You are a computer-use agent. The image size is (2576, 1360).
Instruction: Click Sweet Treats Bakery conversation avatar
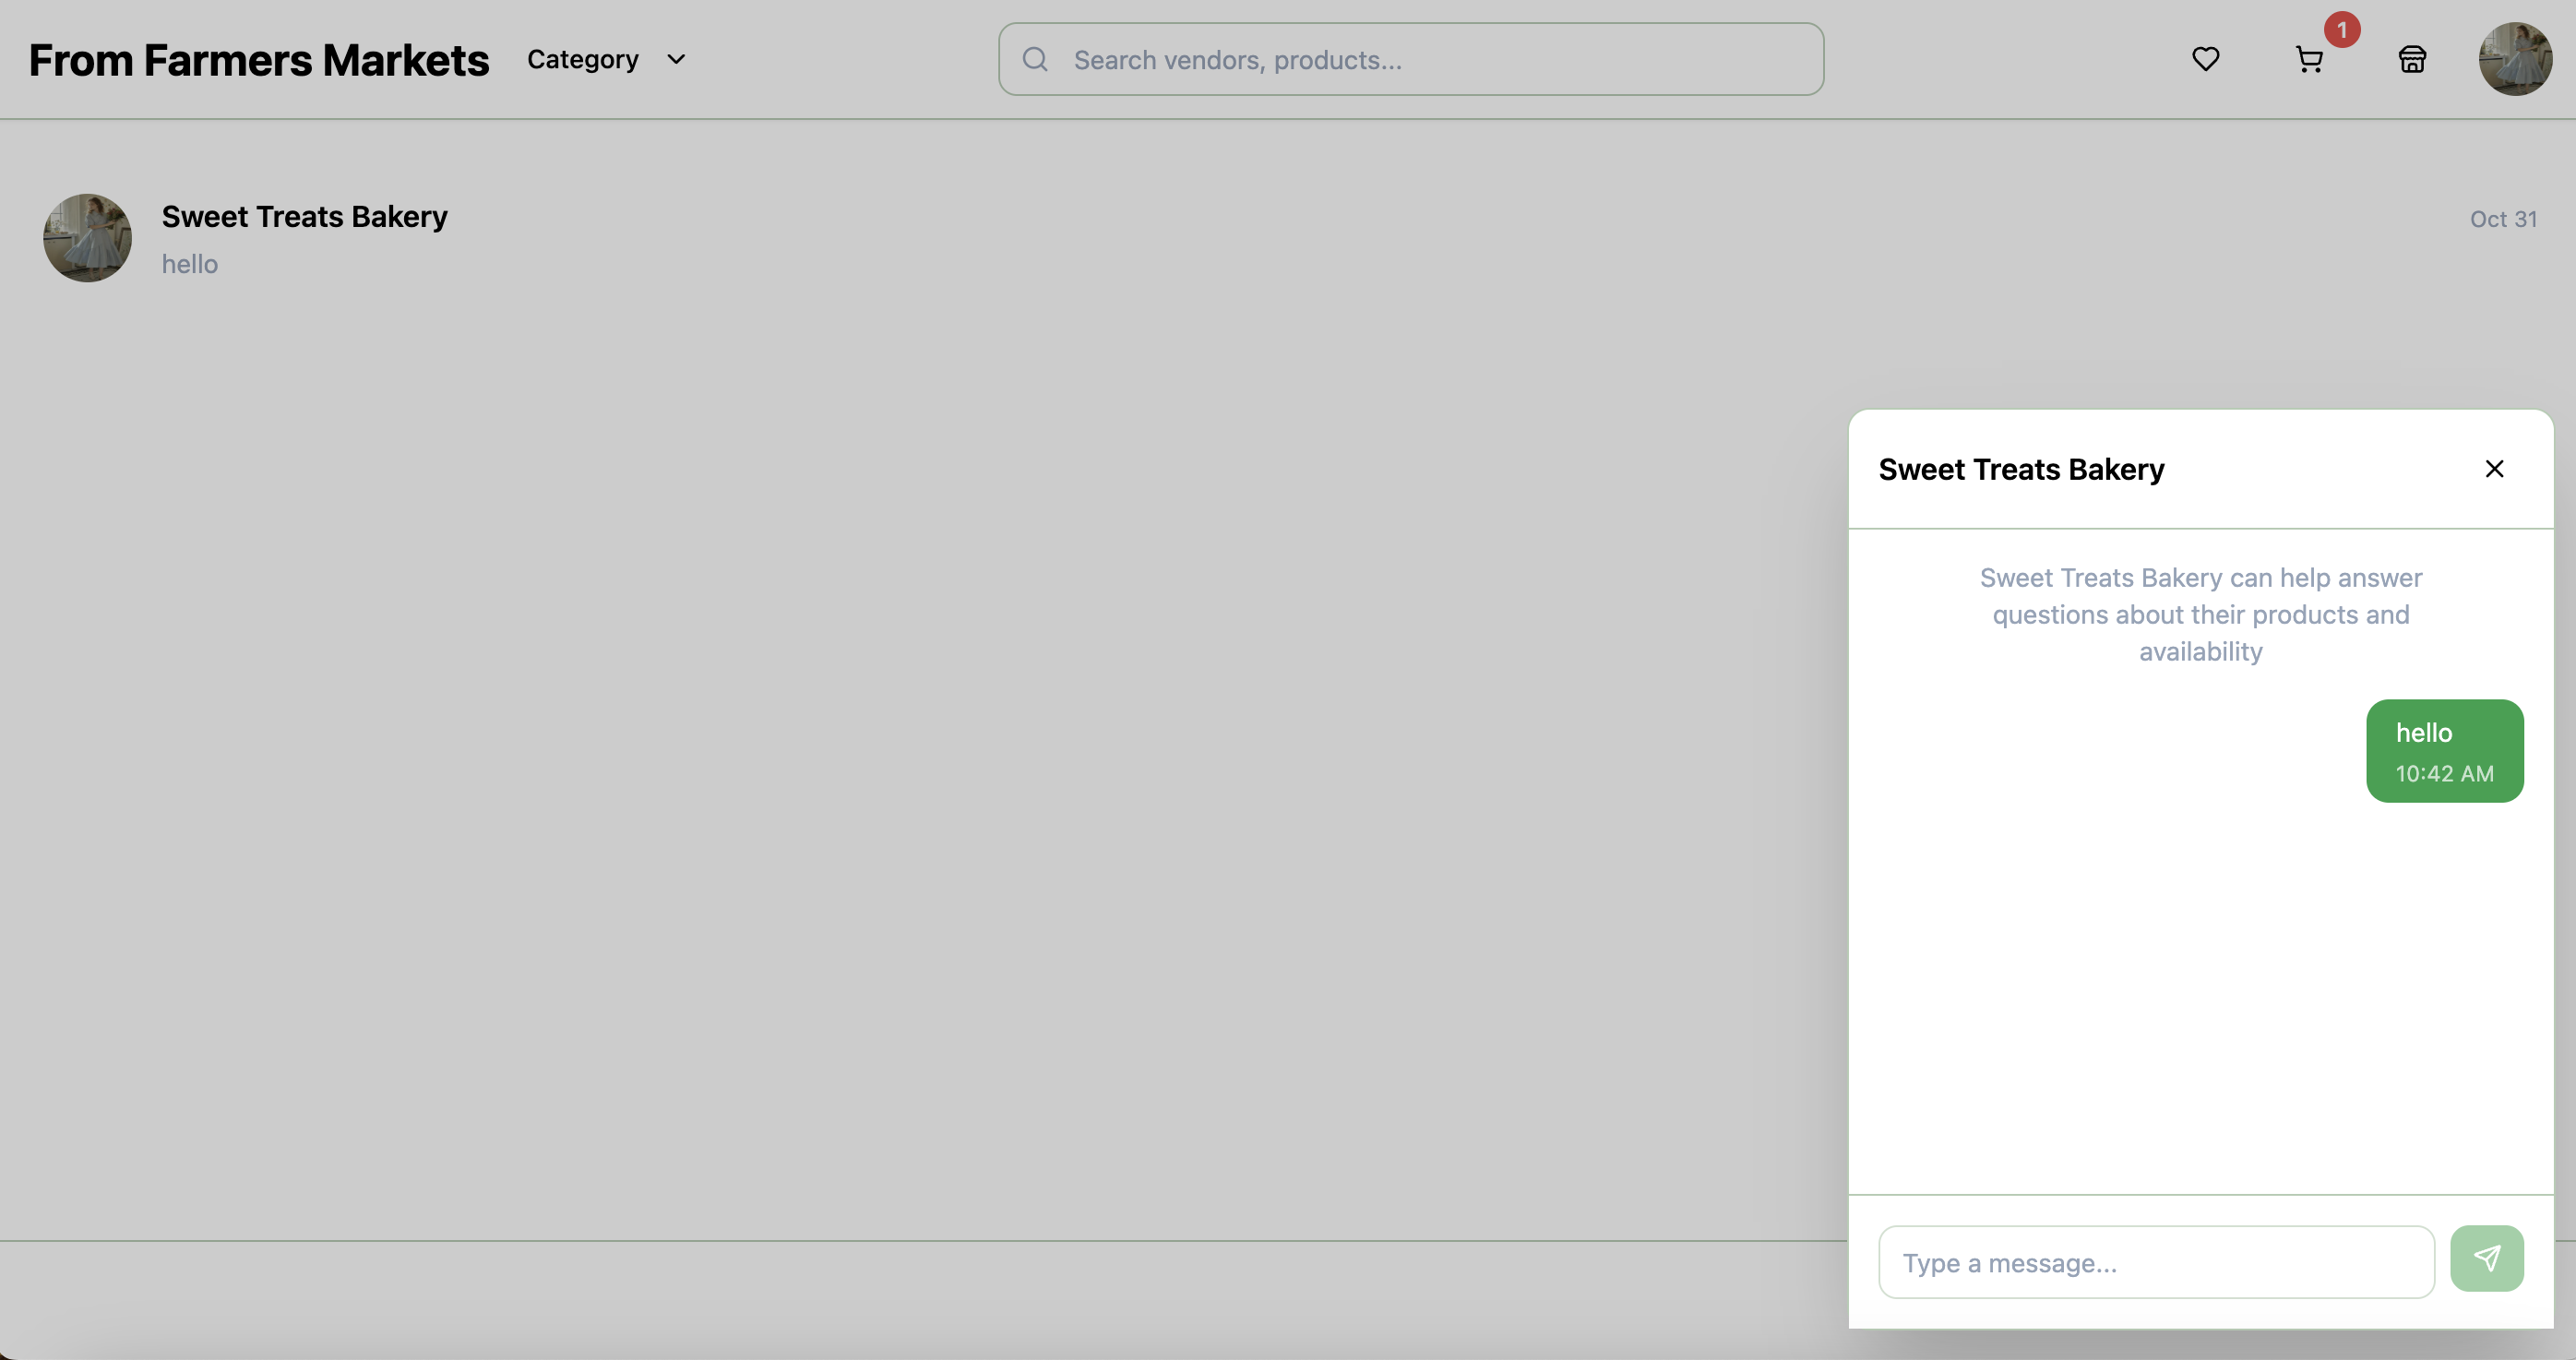[x=87, y=238]
